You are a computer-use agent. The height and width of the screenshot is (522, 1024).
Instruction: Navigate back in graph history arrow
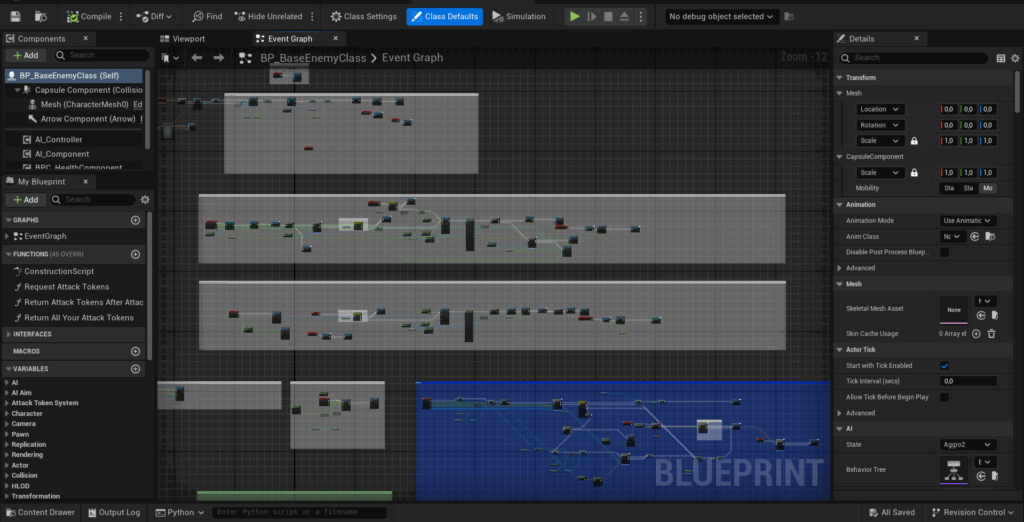click(x=197, y=58)
